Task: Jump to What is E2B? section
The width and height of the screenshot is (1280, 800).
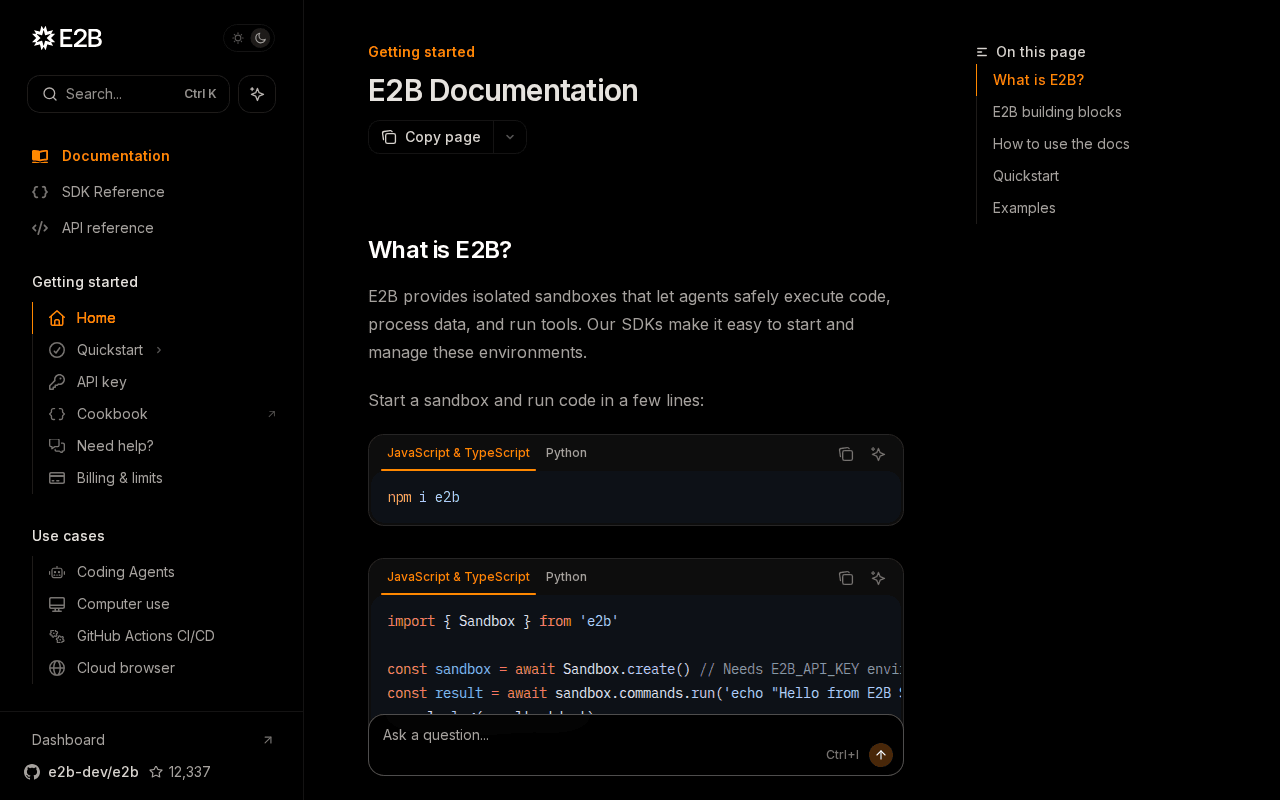Action: pos(1038,80)
